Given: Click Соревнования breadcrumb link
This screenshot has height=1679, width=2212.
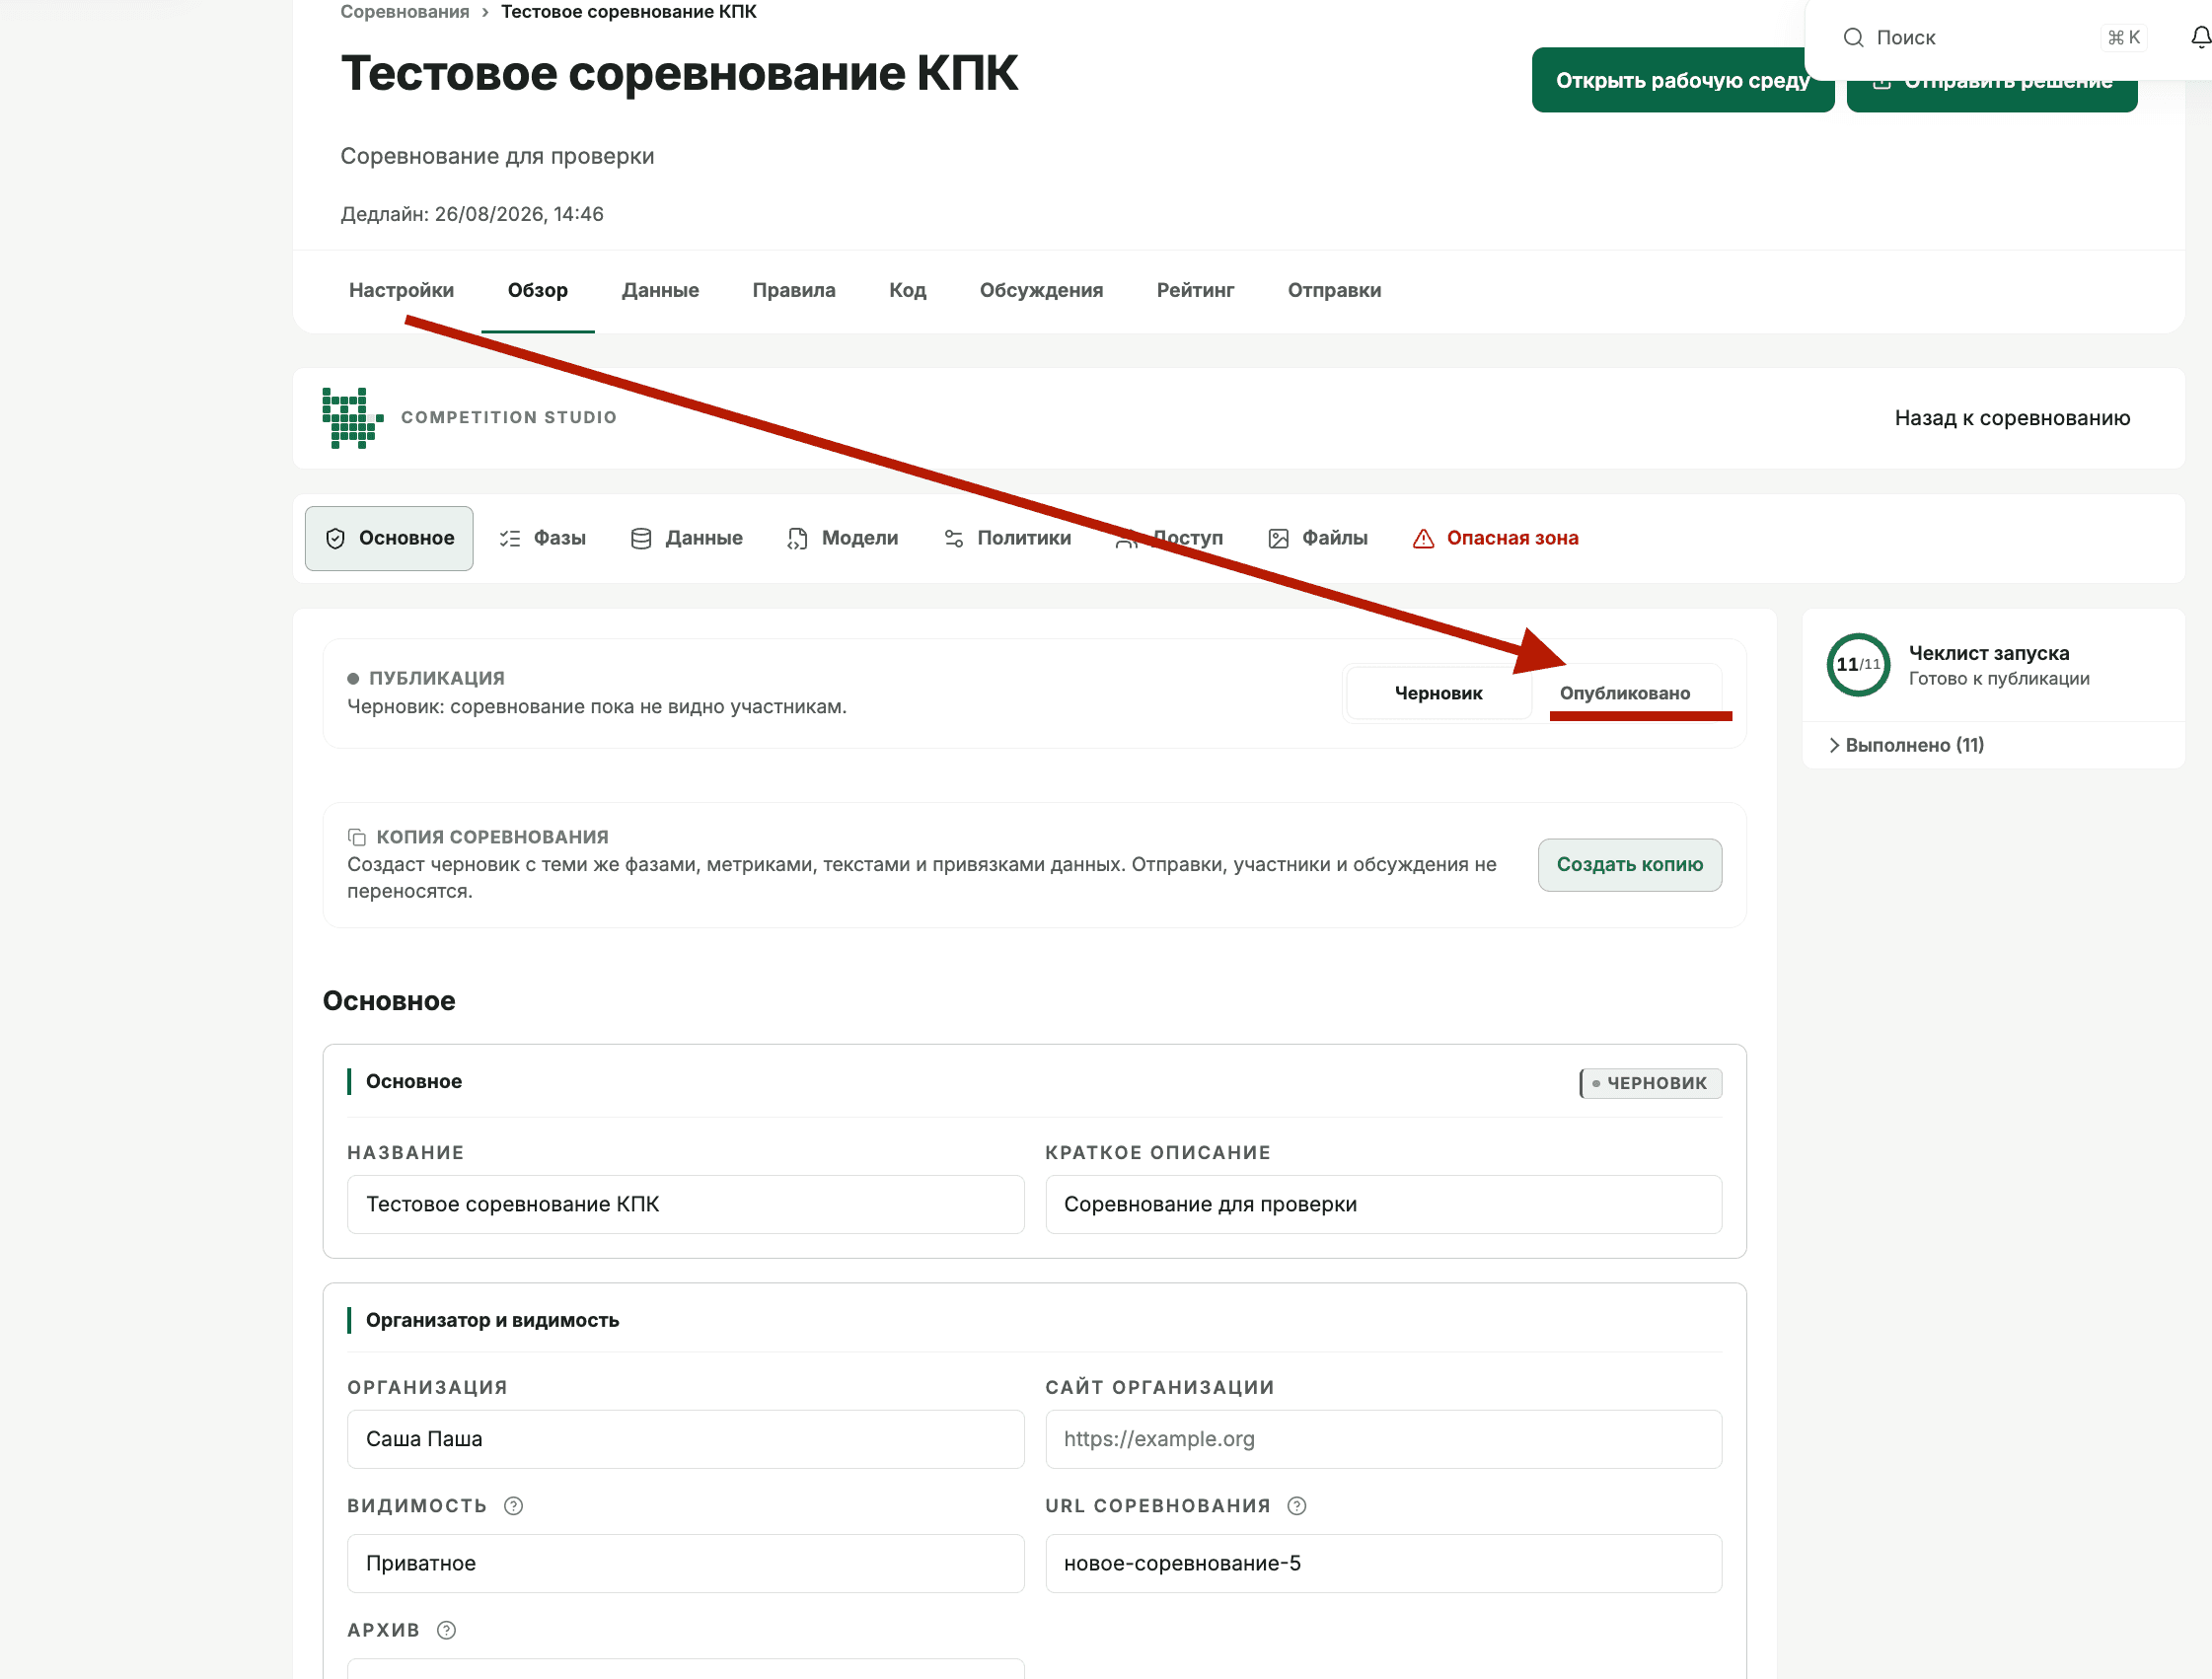Looking at the screenshot, I should point(404,12).
